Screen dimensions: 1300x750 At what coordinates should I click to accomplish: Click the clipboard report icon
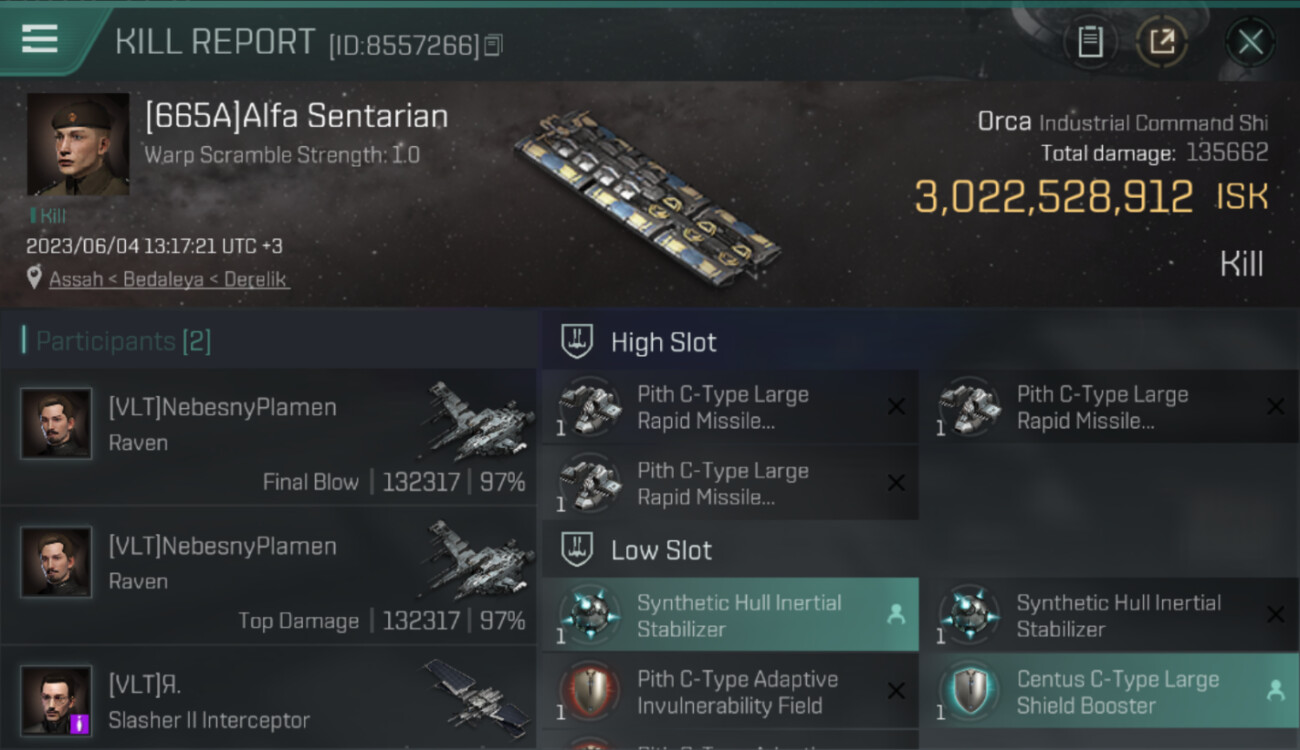pos(1090,42)
